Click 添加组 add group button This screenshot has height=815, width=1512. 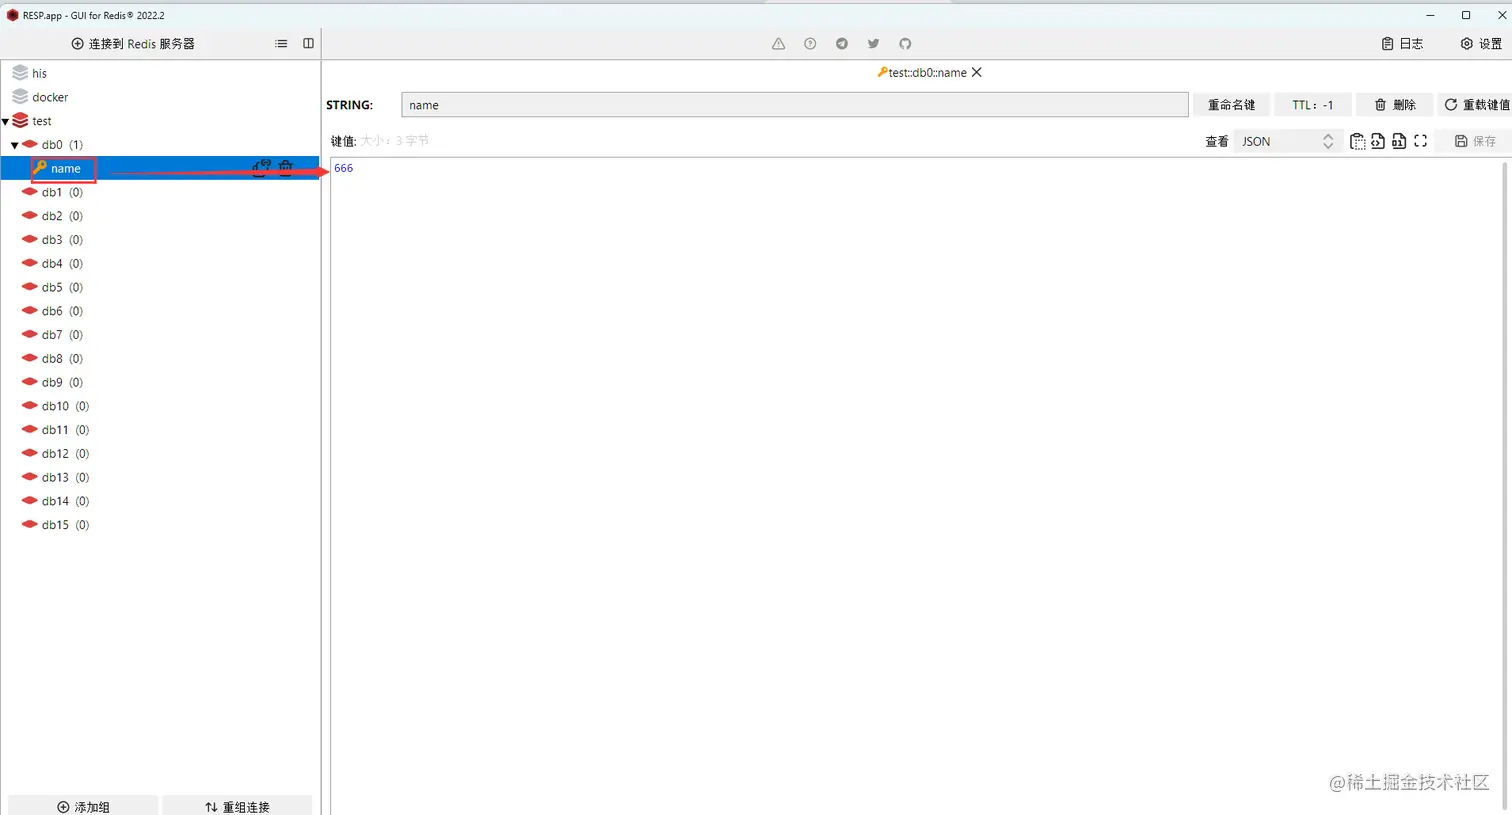83,806
